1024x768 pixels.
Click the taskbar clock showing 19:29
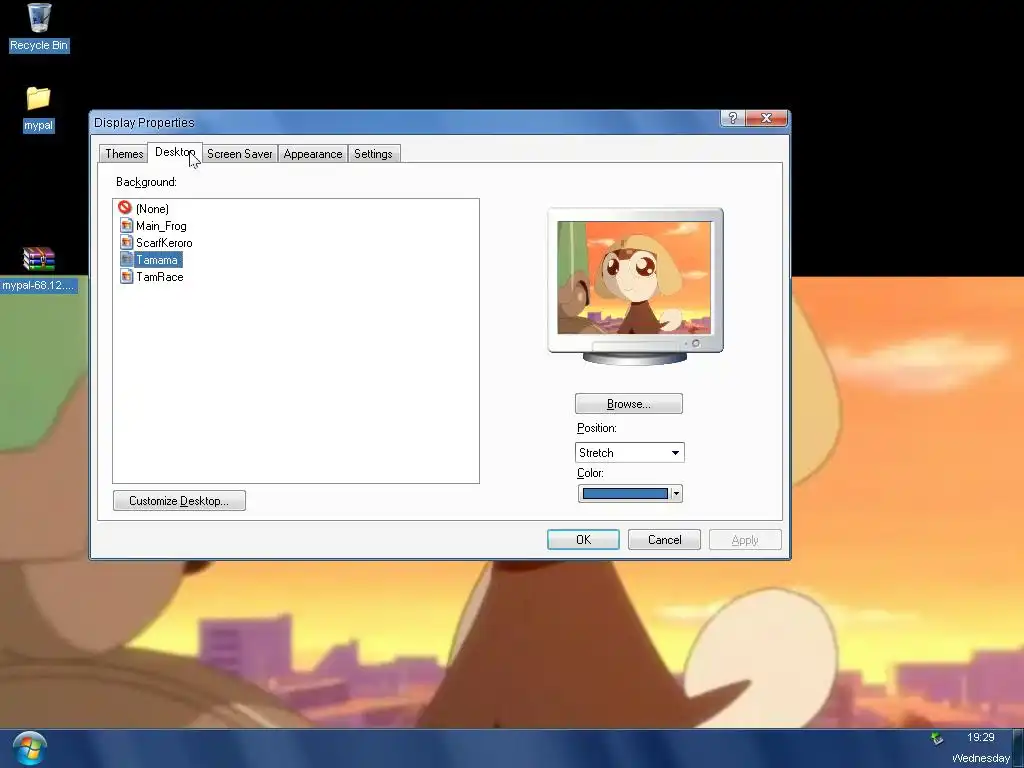(980, 737)
